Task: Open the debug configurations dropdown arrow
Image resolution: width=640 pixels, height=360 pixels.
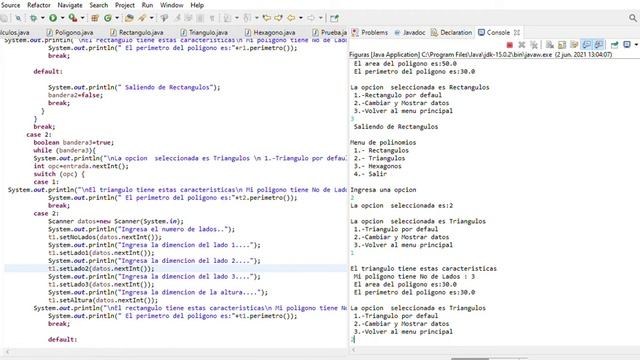Action: (42, 18)
